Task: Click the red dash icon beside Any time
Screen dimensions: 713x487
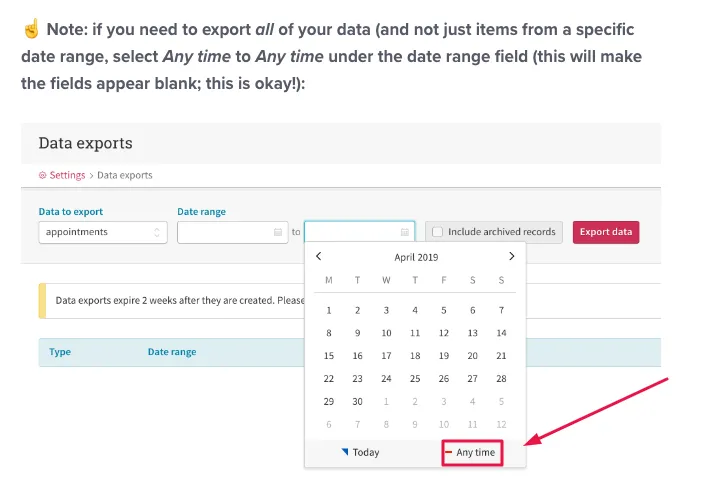Action: pos(448,452)
